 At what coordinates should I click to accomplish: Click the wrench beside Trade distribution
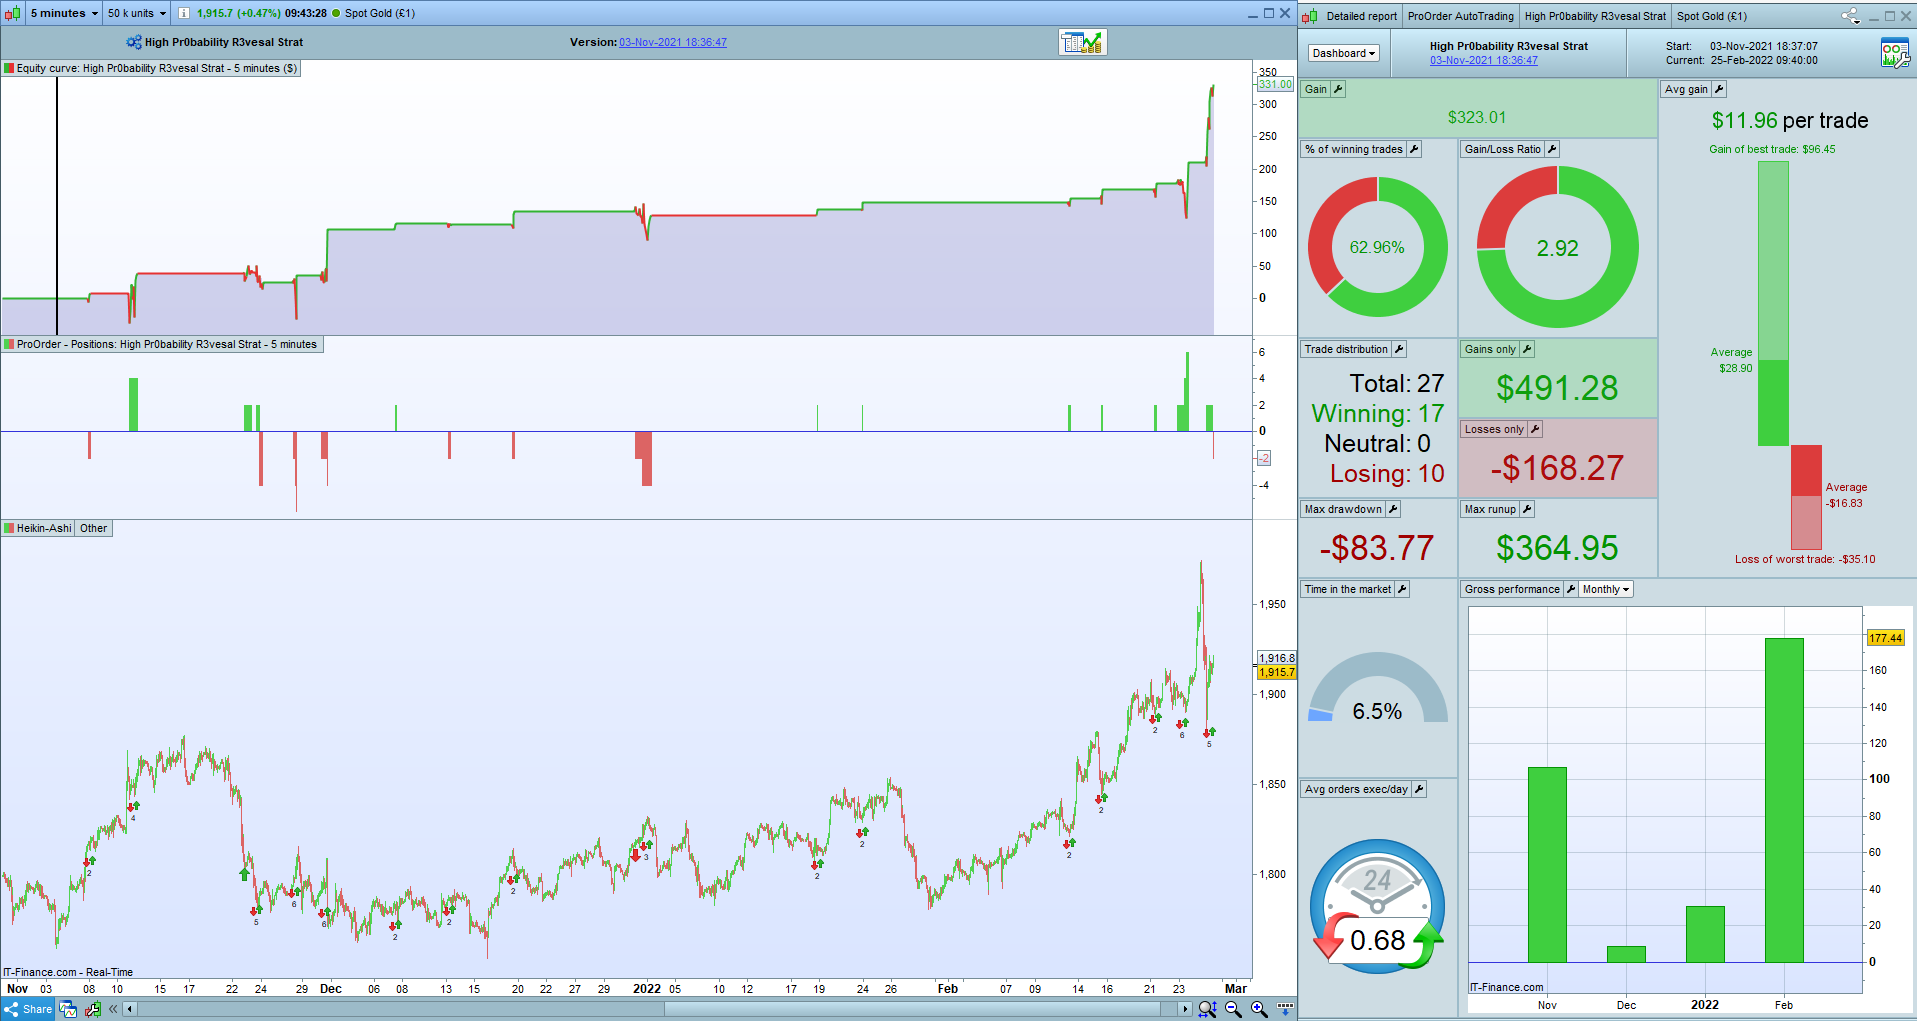tap(1399, 349)
